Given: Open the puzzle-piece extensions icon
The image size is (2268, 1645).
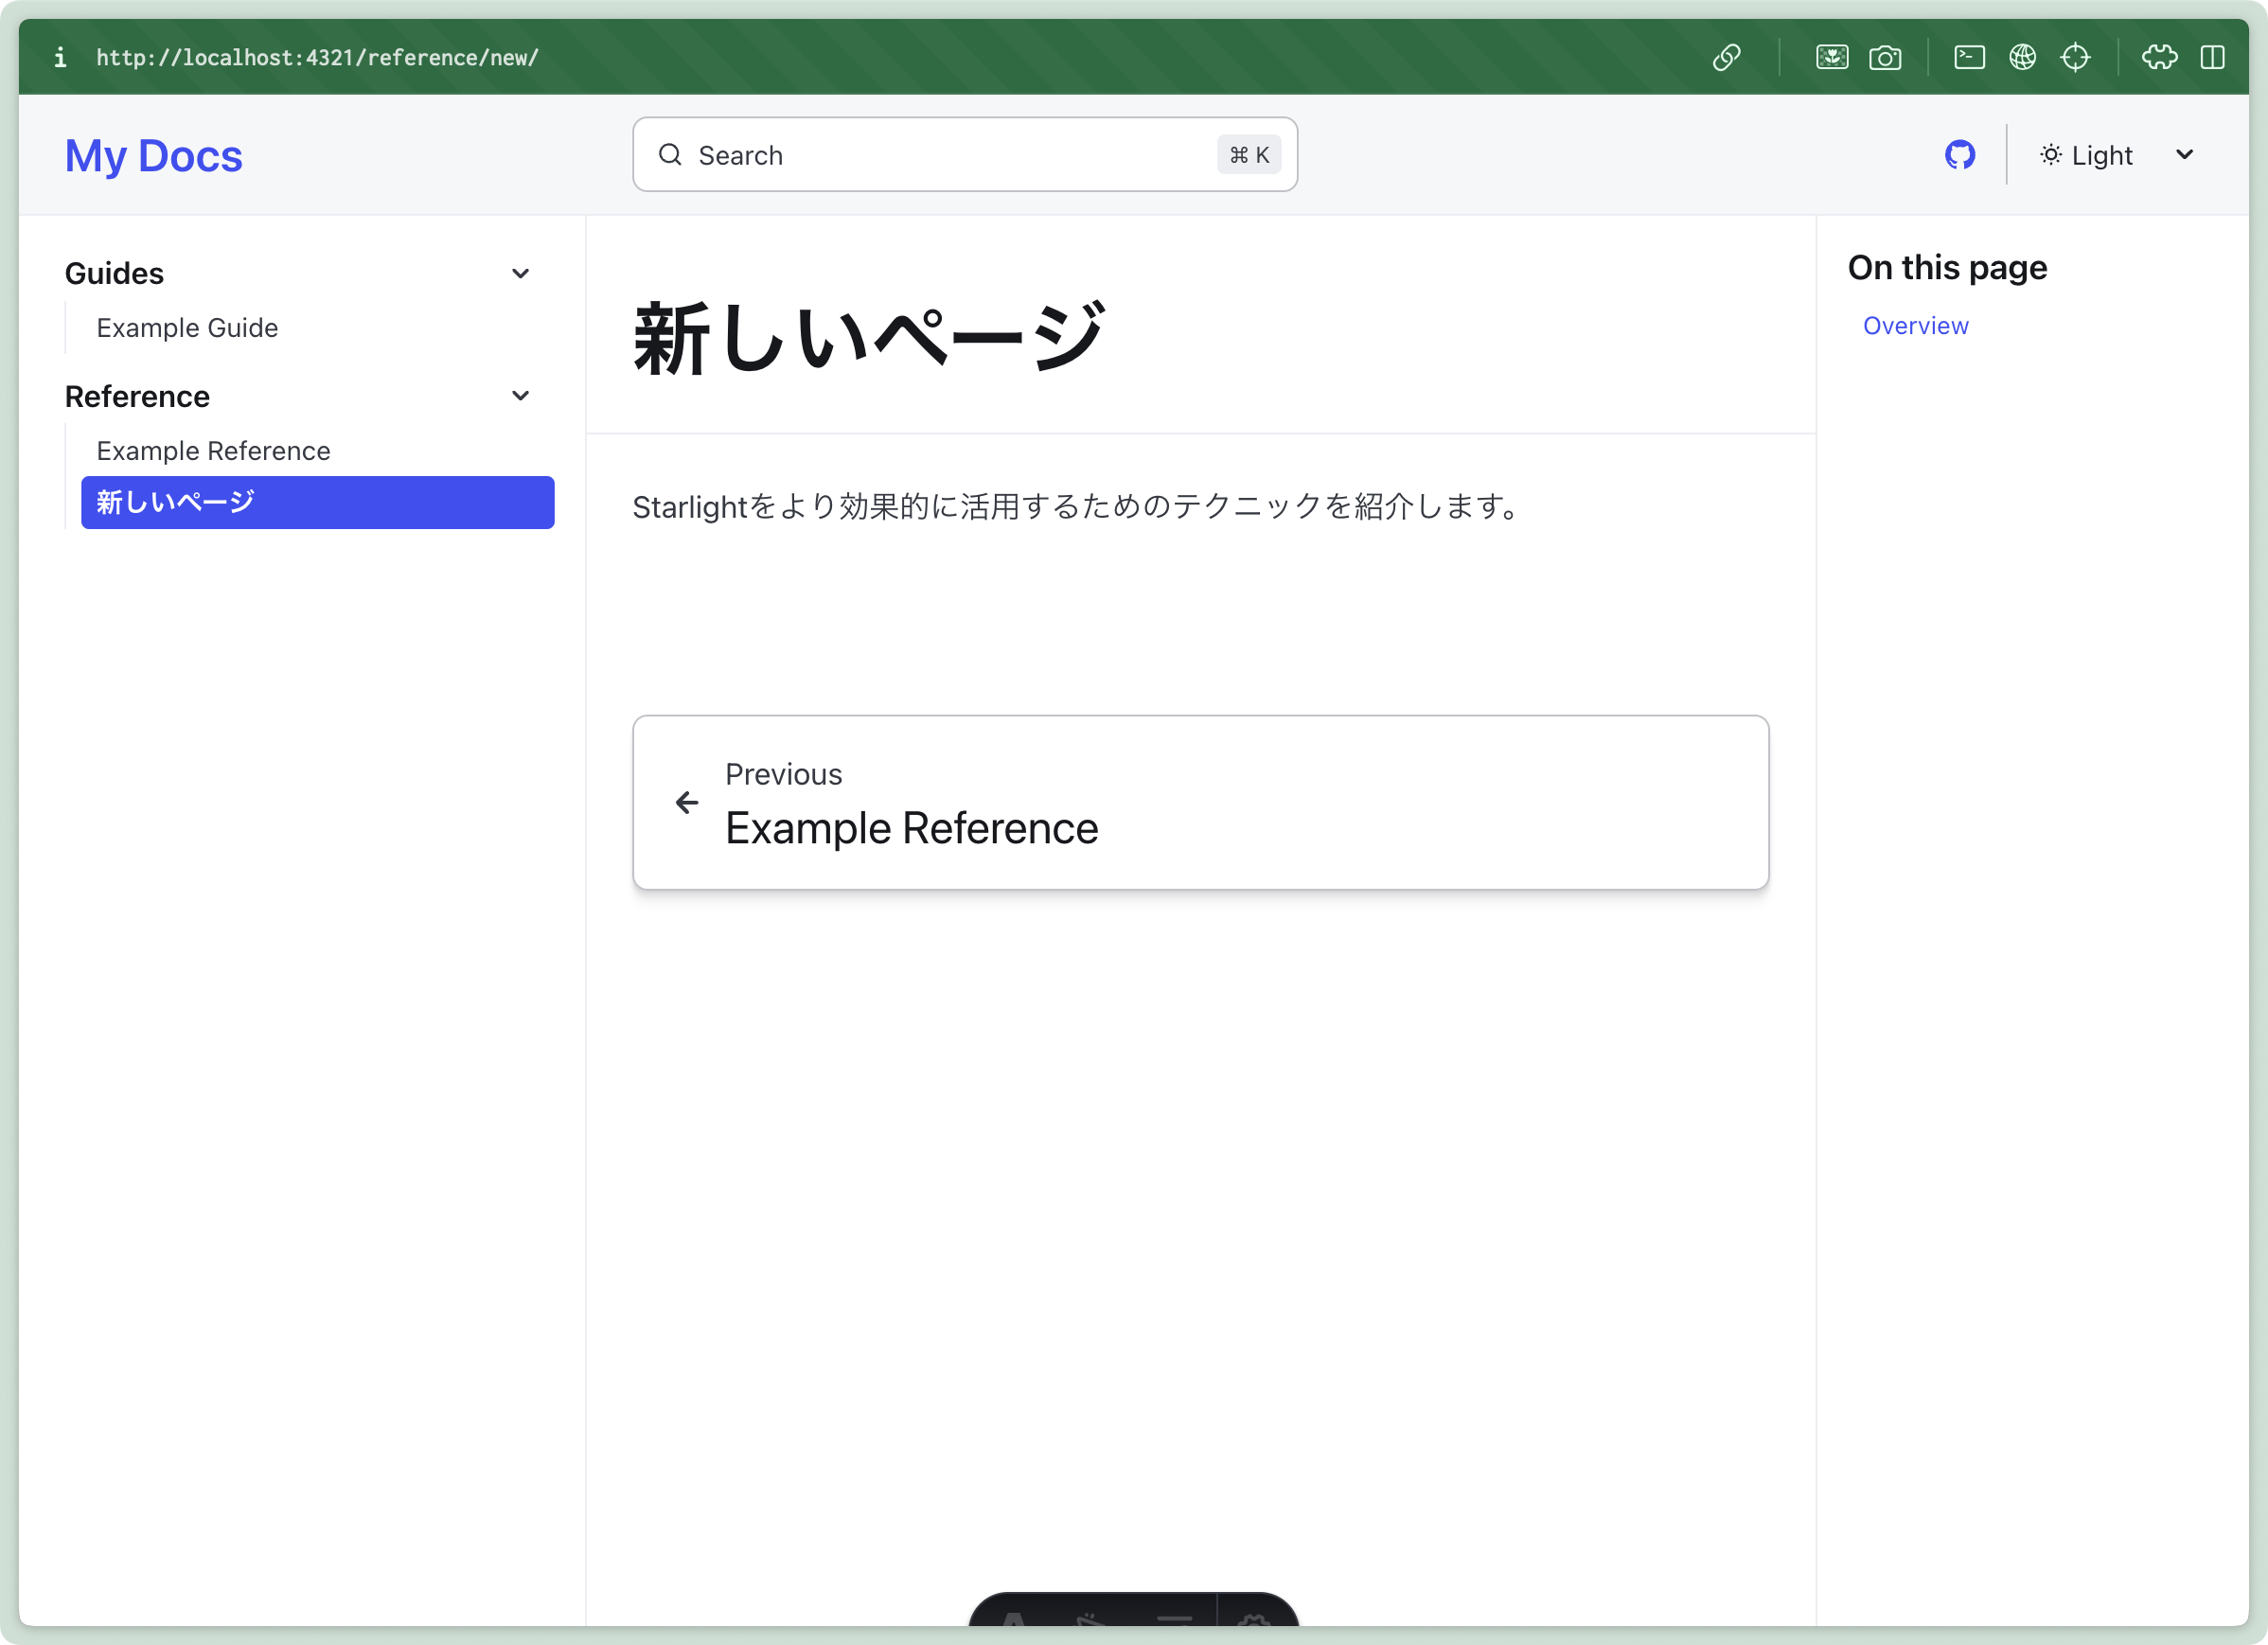Looking at the screenshot, I should coord(2159,57).
